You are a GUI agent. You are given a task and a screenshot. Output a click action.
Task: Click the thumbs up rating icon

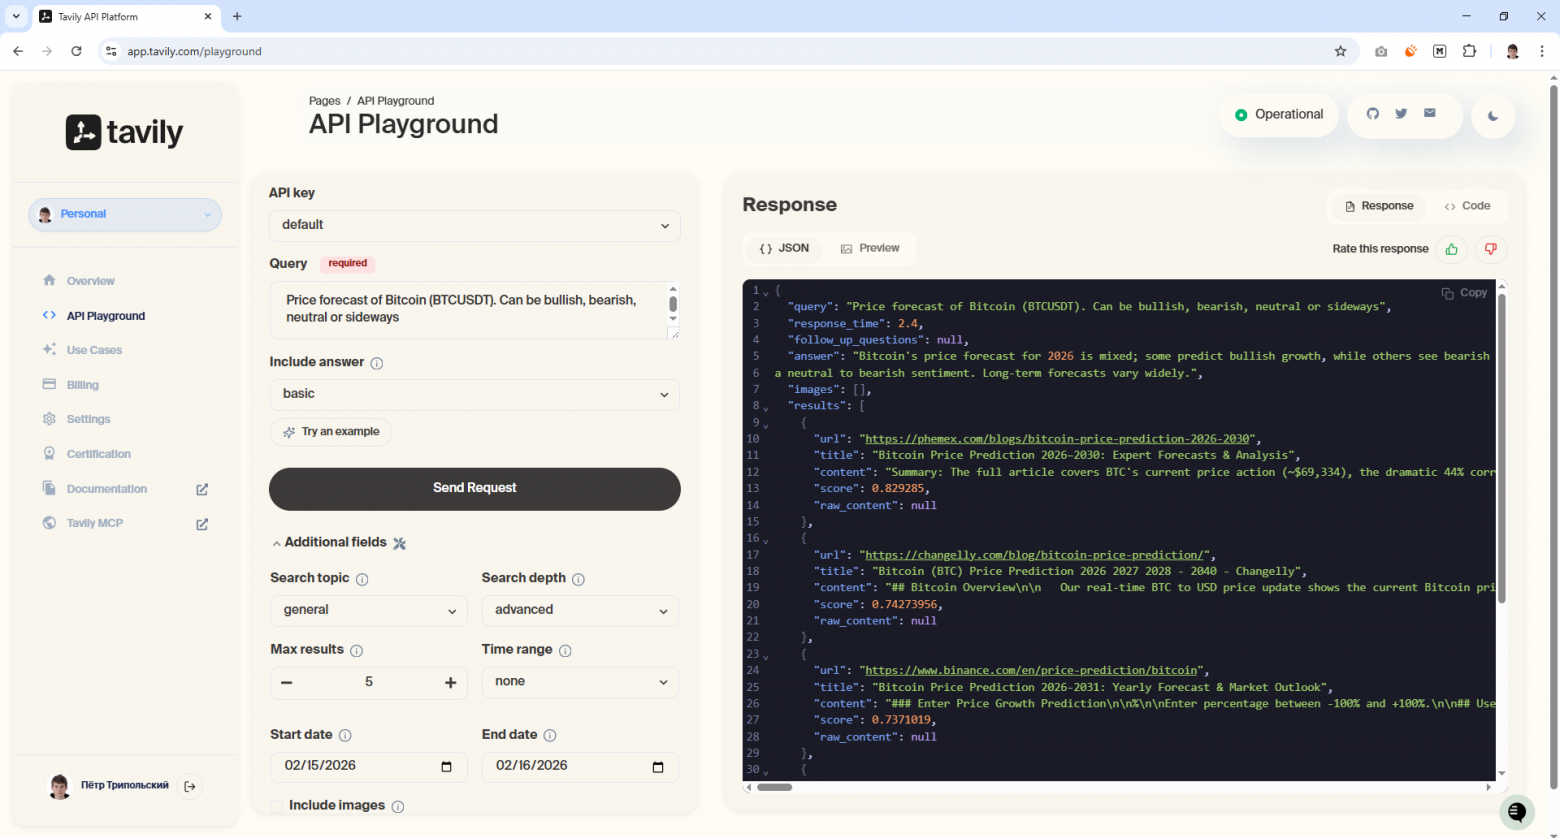coord(1451,249)
